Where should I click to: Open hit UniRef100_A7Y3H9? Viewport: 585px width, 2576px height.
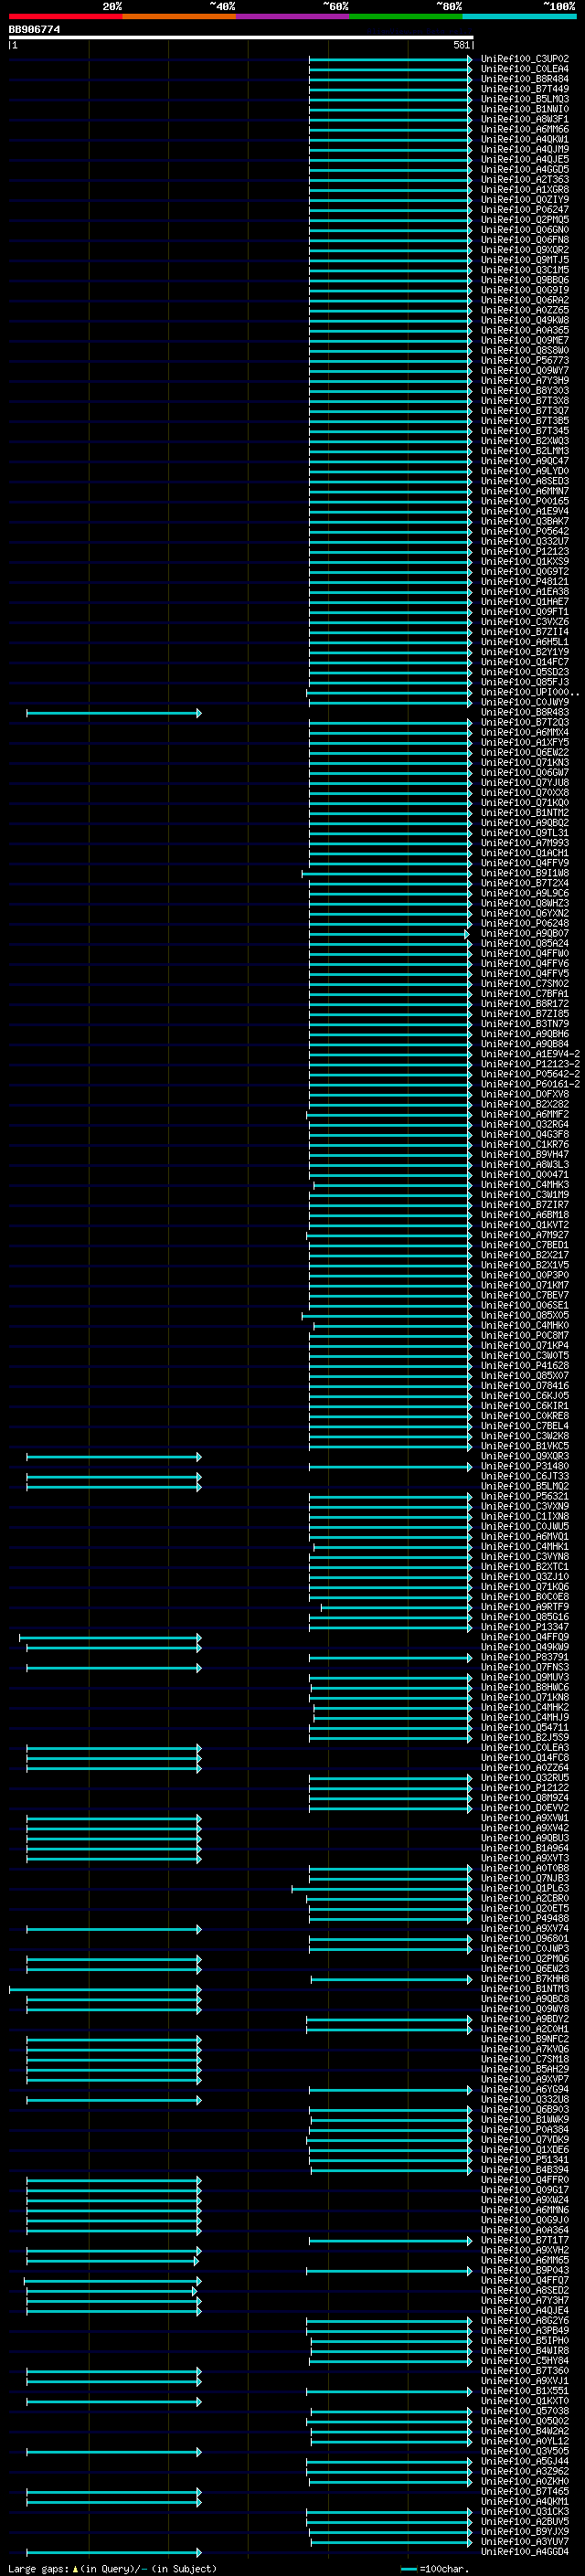point(524,381)
